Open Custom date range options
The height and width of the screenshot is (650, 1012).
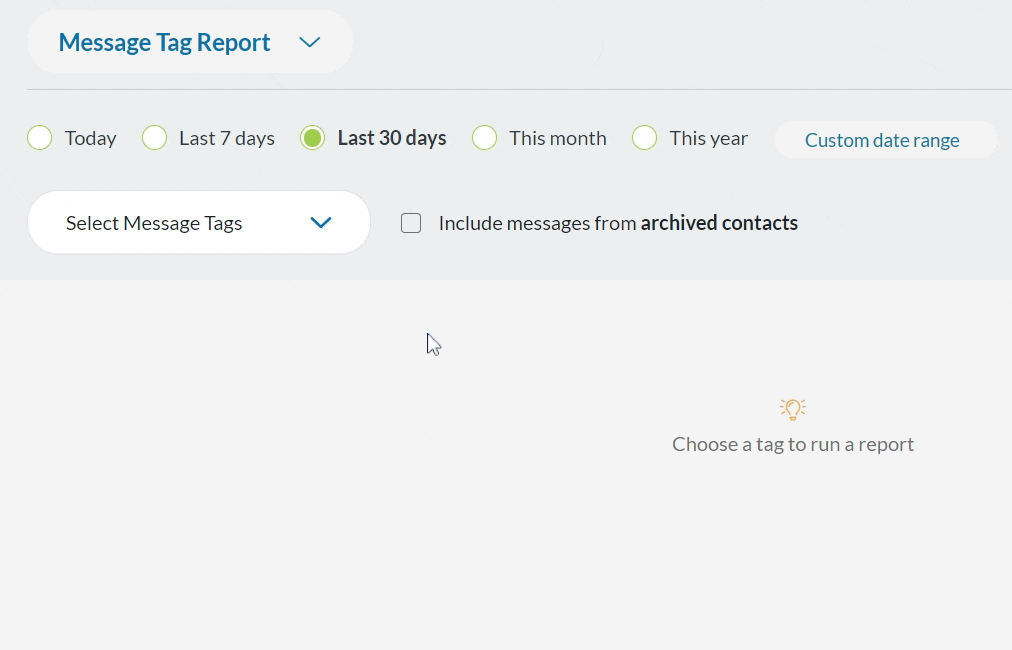pos(885,139)
